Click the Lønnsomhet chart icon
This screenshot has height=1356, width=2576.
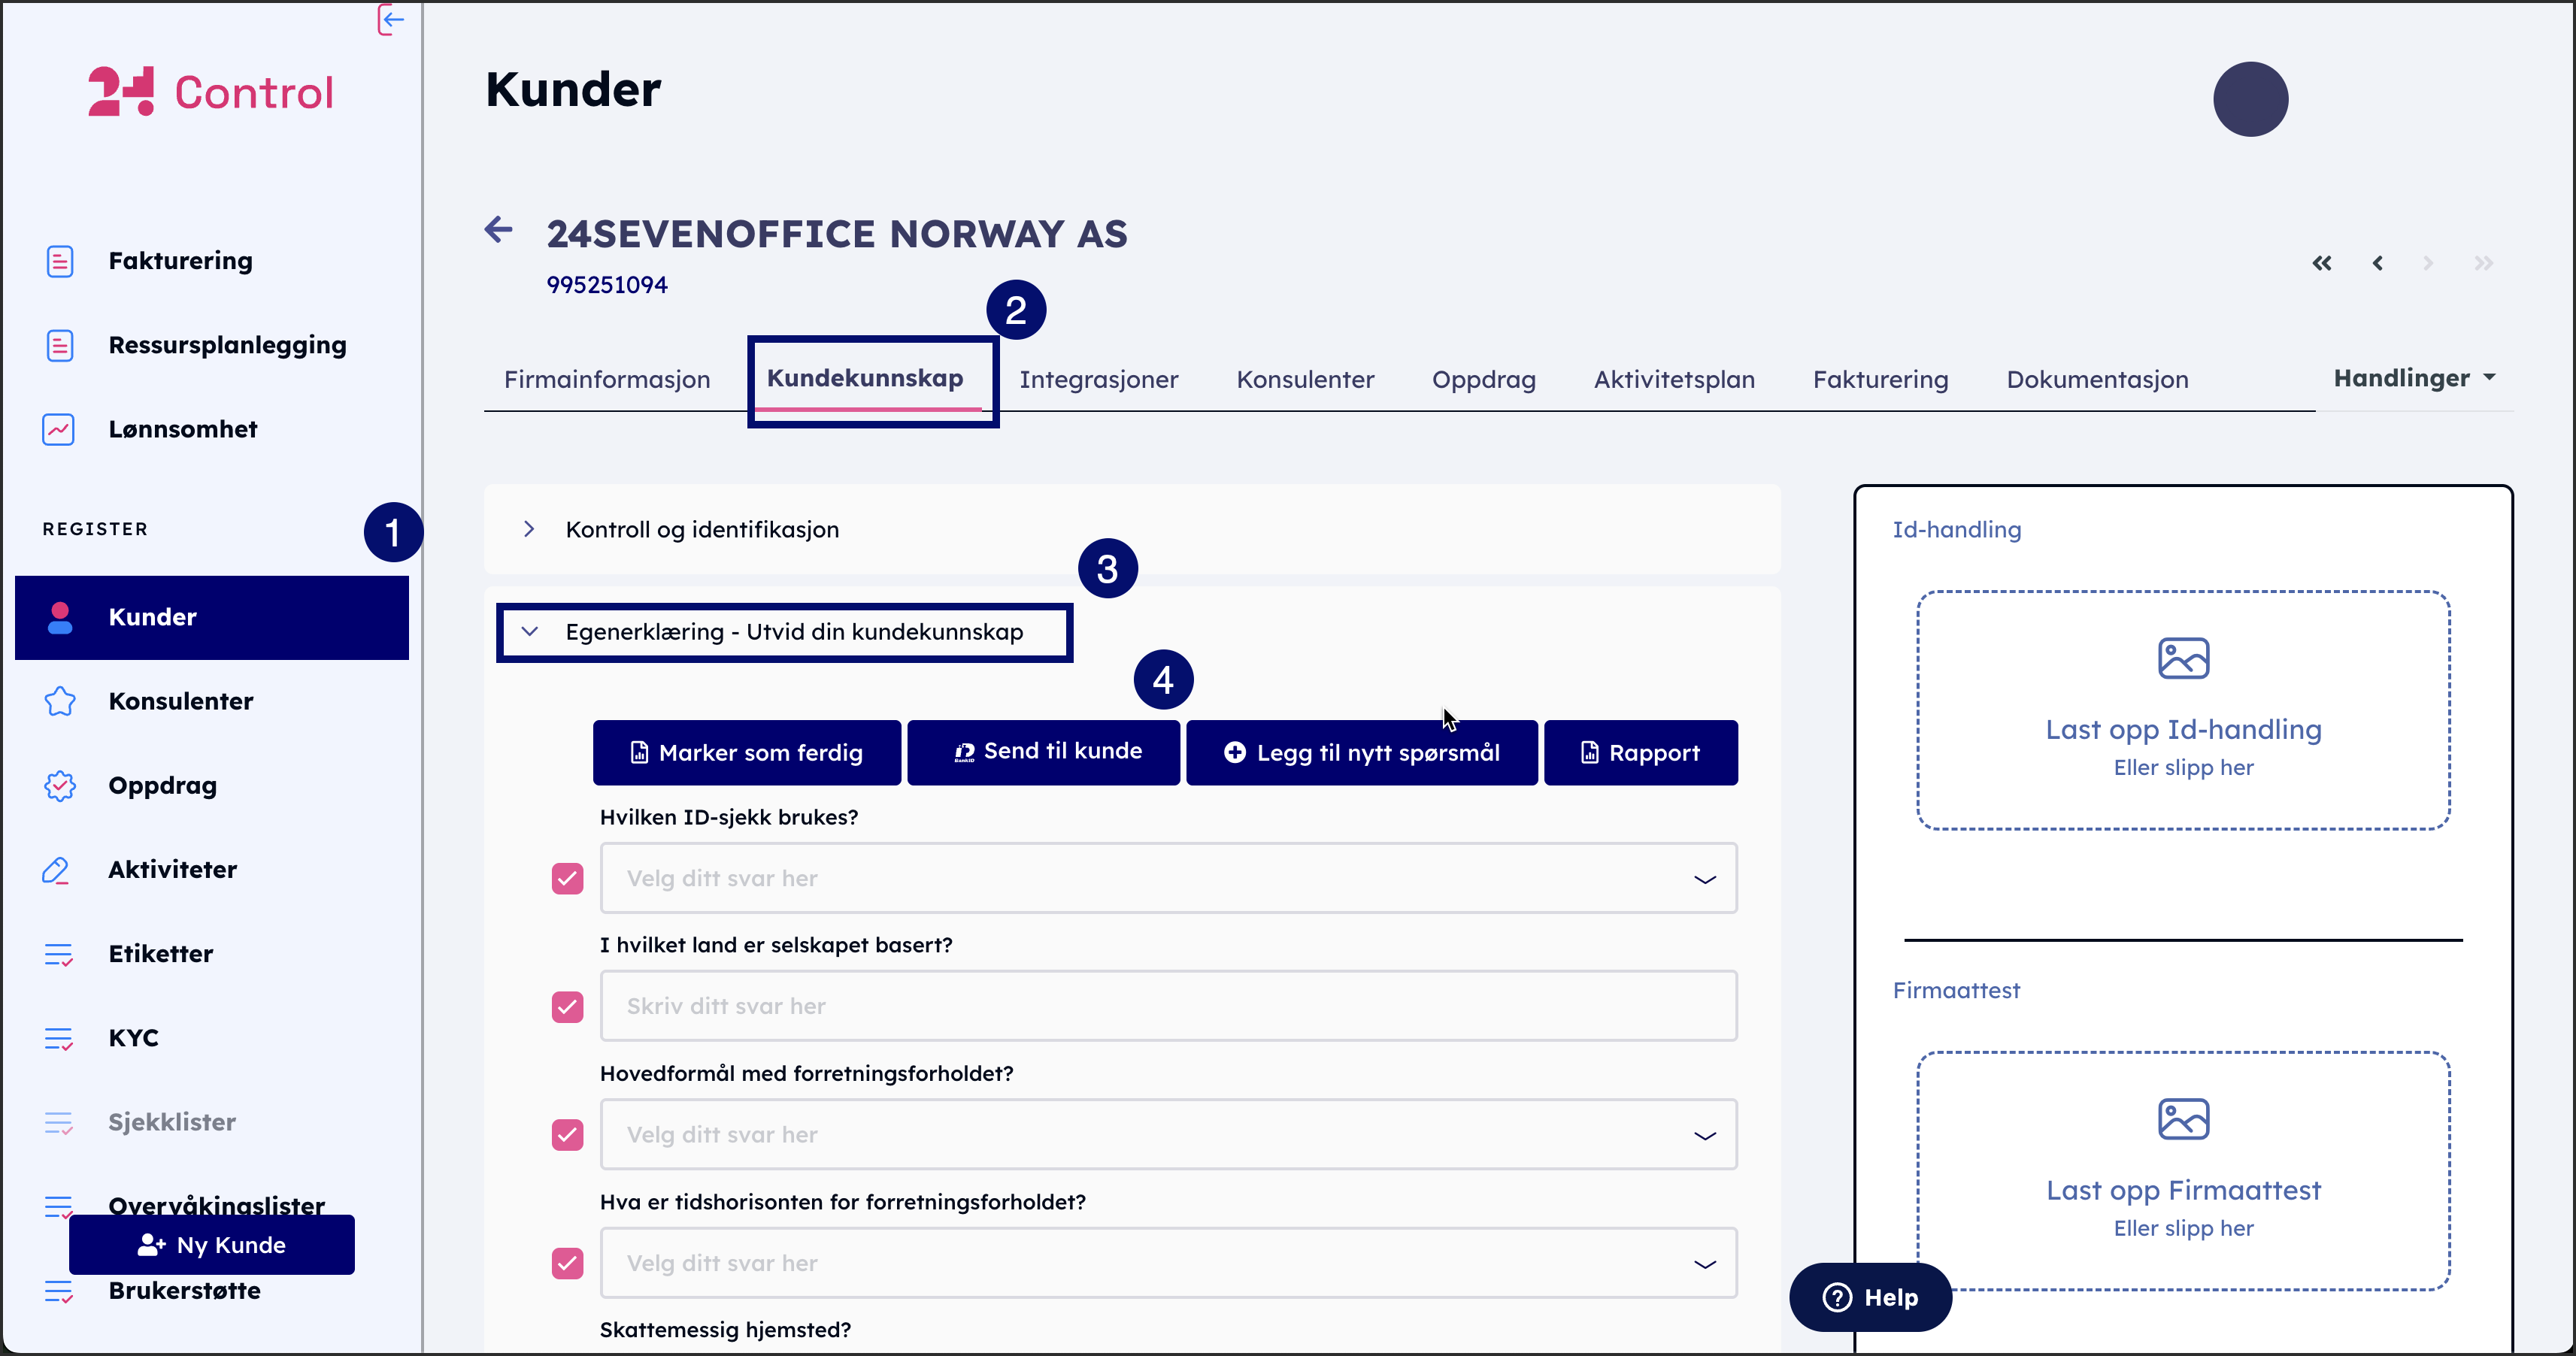[59, 429]
